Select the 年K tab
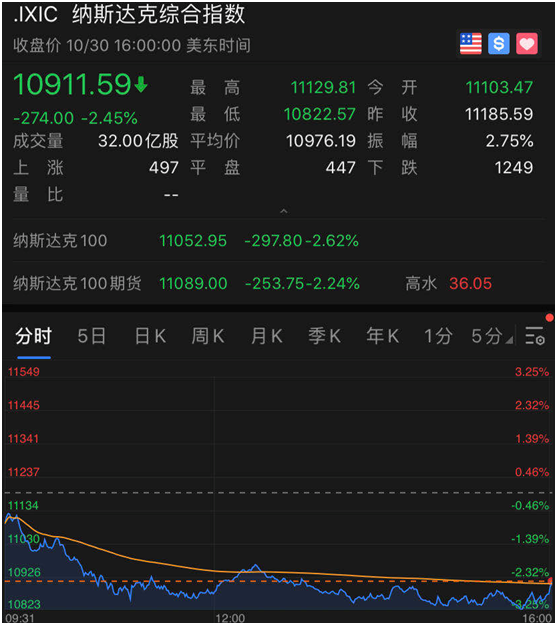This screenshot has width=557, height=625. tap(383, 336)
